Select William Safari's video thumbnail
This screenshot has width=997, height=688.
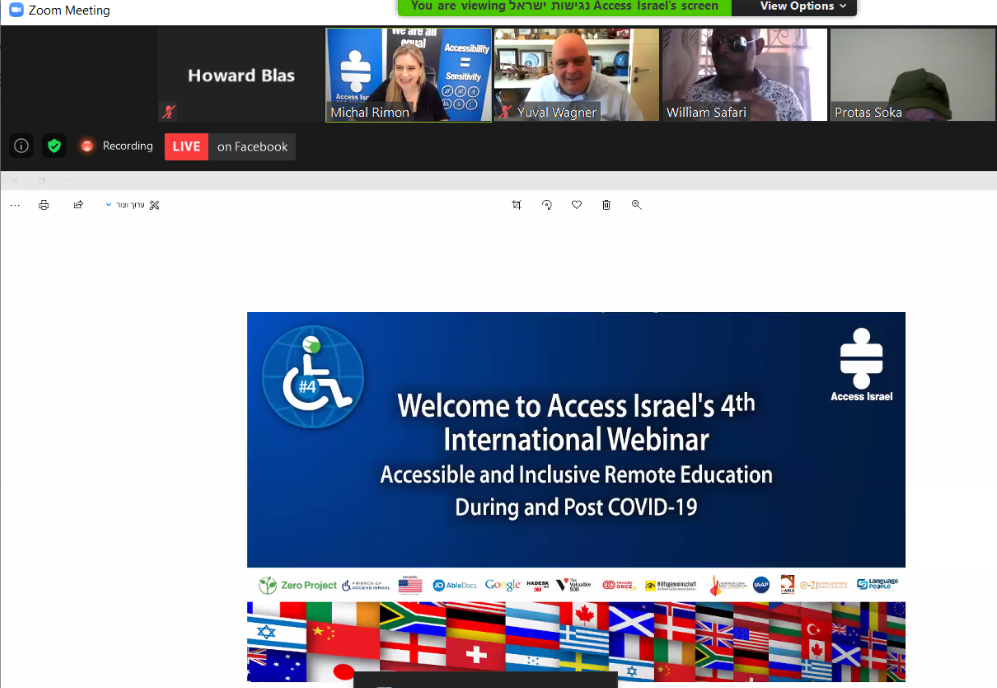(x=744, y=75)
